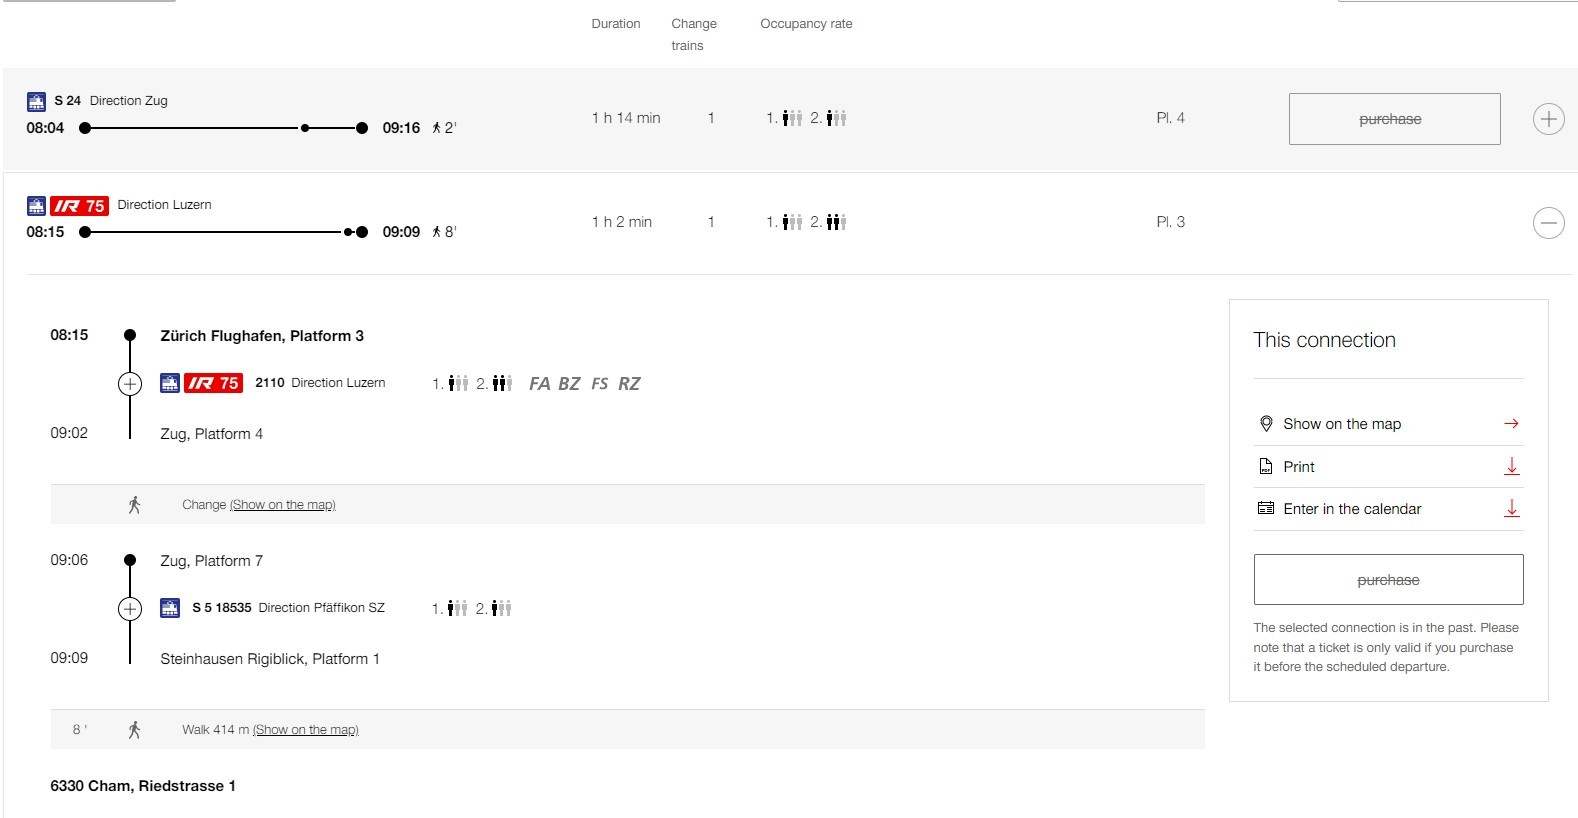Viewport: 1578px width, 818px height.
Task: Click the Print document icon
Action: (1265, 467)
